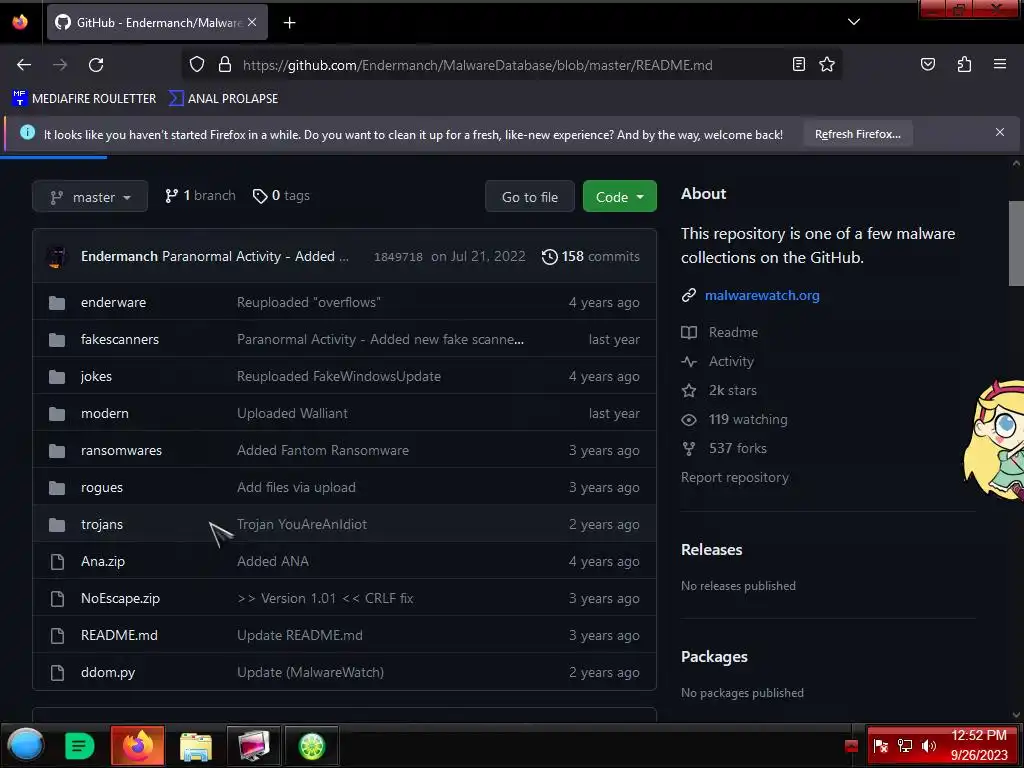Open commit message Trojan YouAreAnIdiot
The image size is (1024, 768).
302,524
